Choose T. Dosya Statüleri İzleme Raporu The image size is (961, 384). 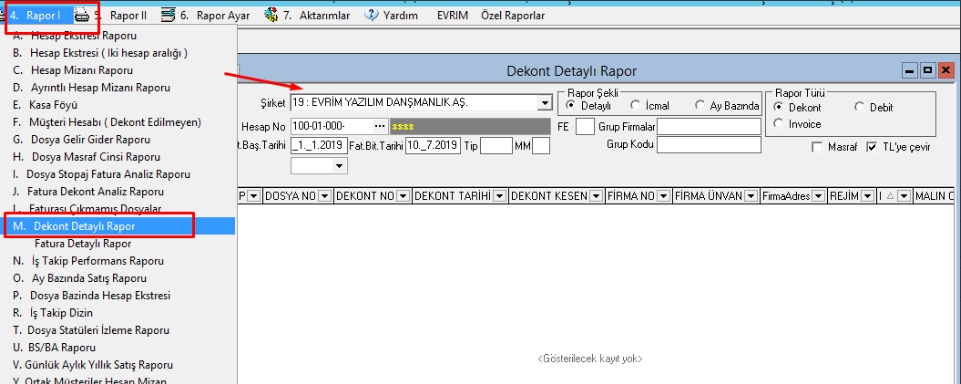click(x=118, y=330)
